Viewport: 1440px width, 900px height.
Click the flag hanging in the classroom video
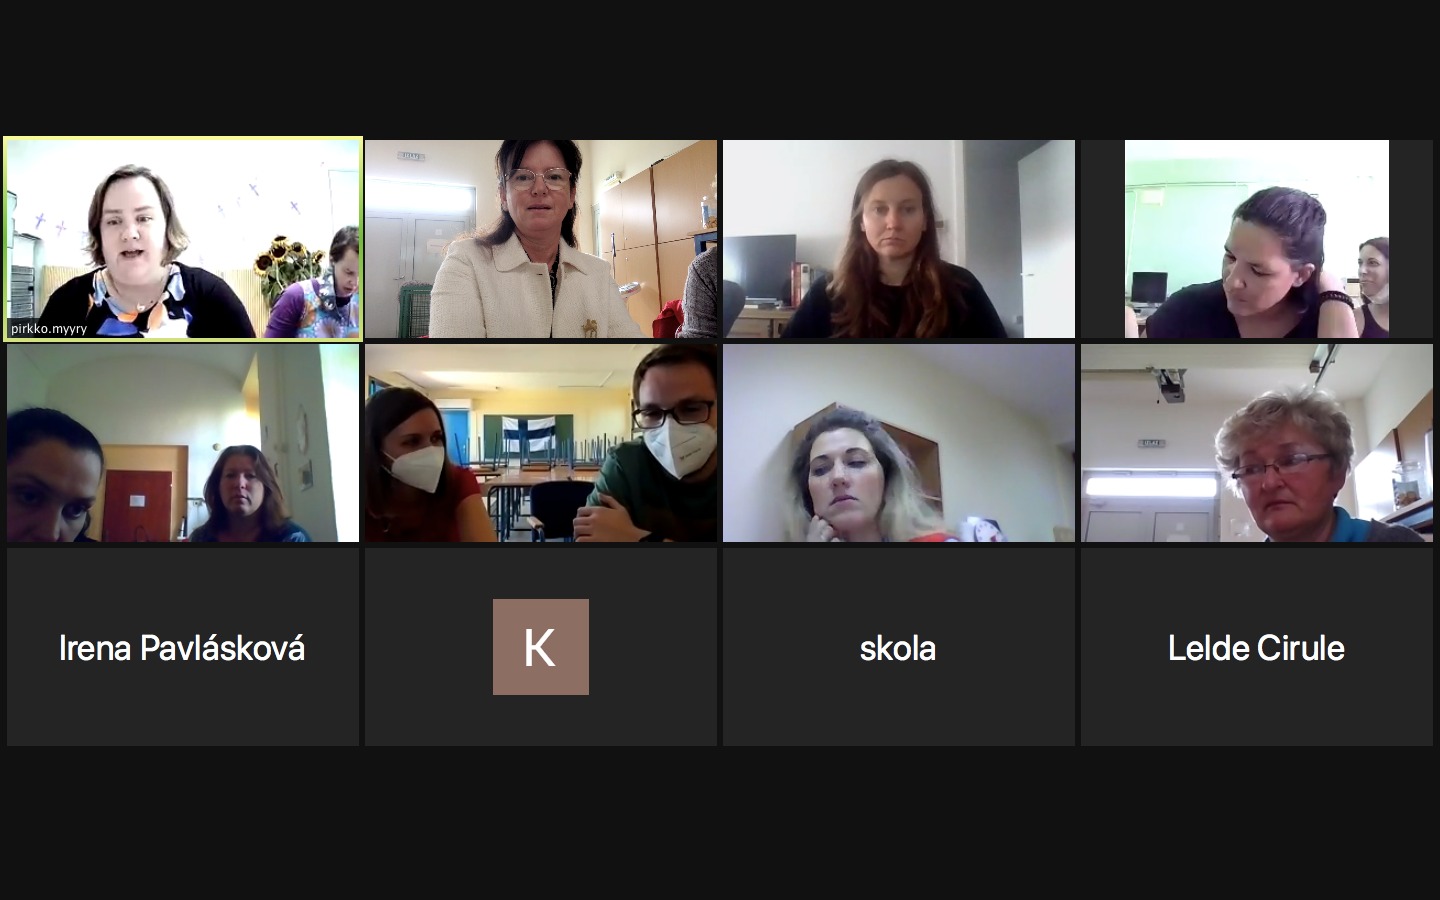[526, 438]
